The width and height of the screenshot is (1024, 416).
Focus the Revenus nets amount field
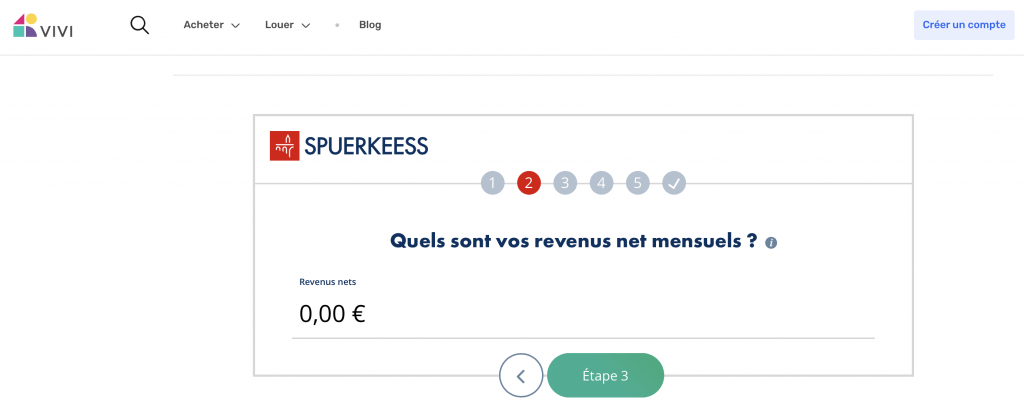[582, 314]
